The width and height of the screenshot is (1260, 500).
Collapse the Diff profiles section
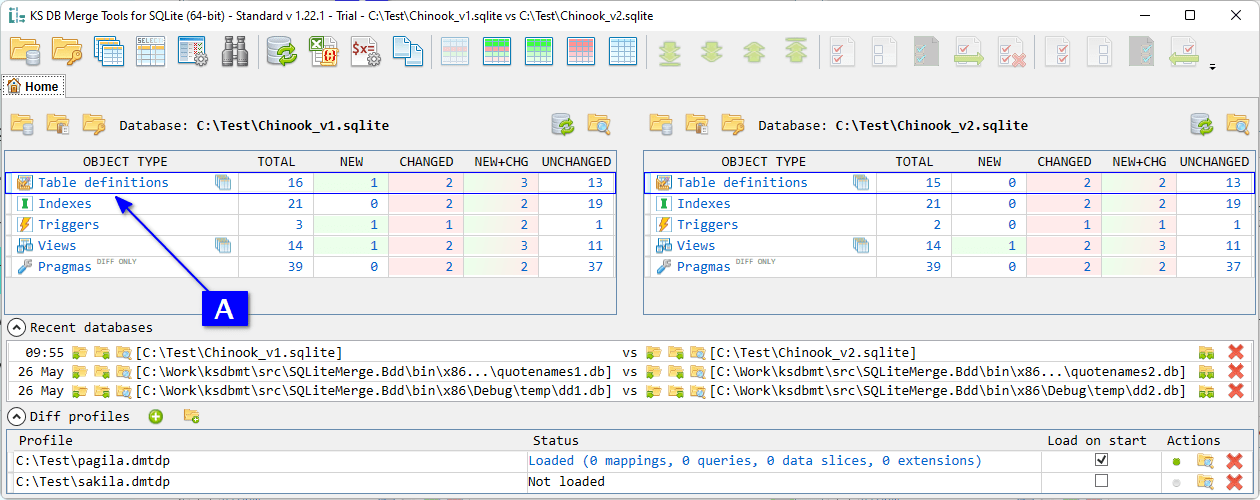pyautogui.click(x=17, y=416)
